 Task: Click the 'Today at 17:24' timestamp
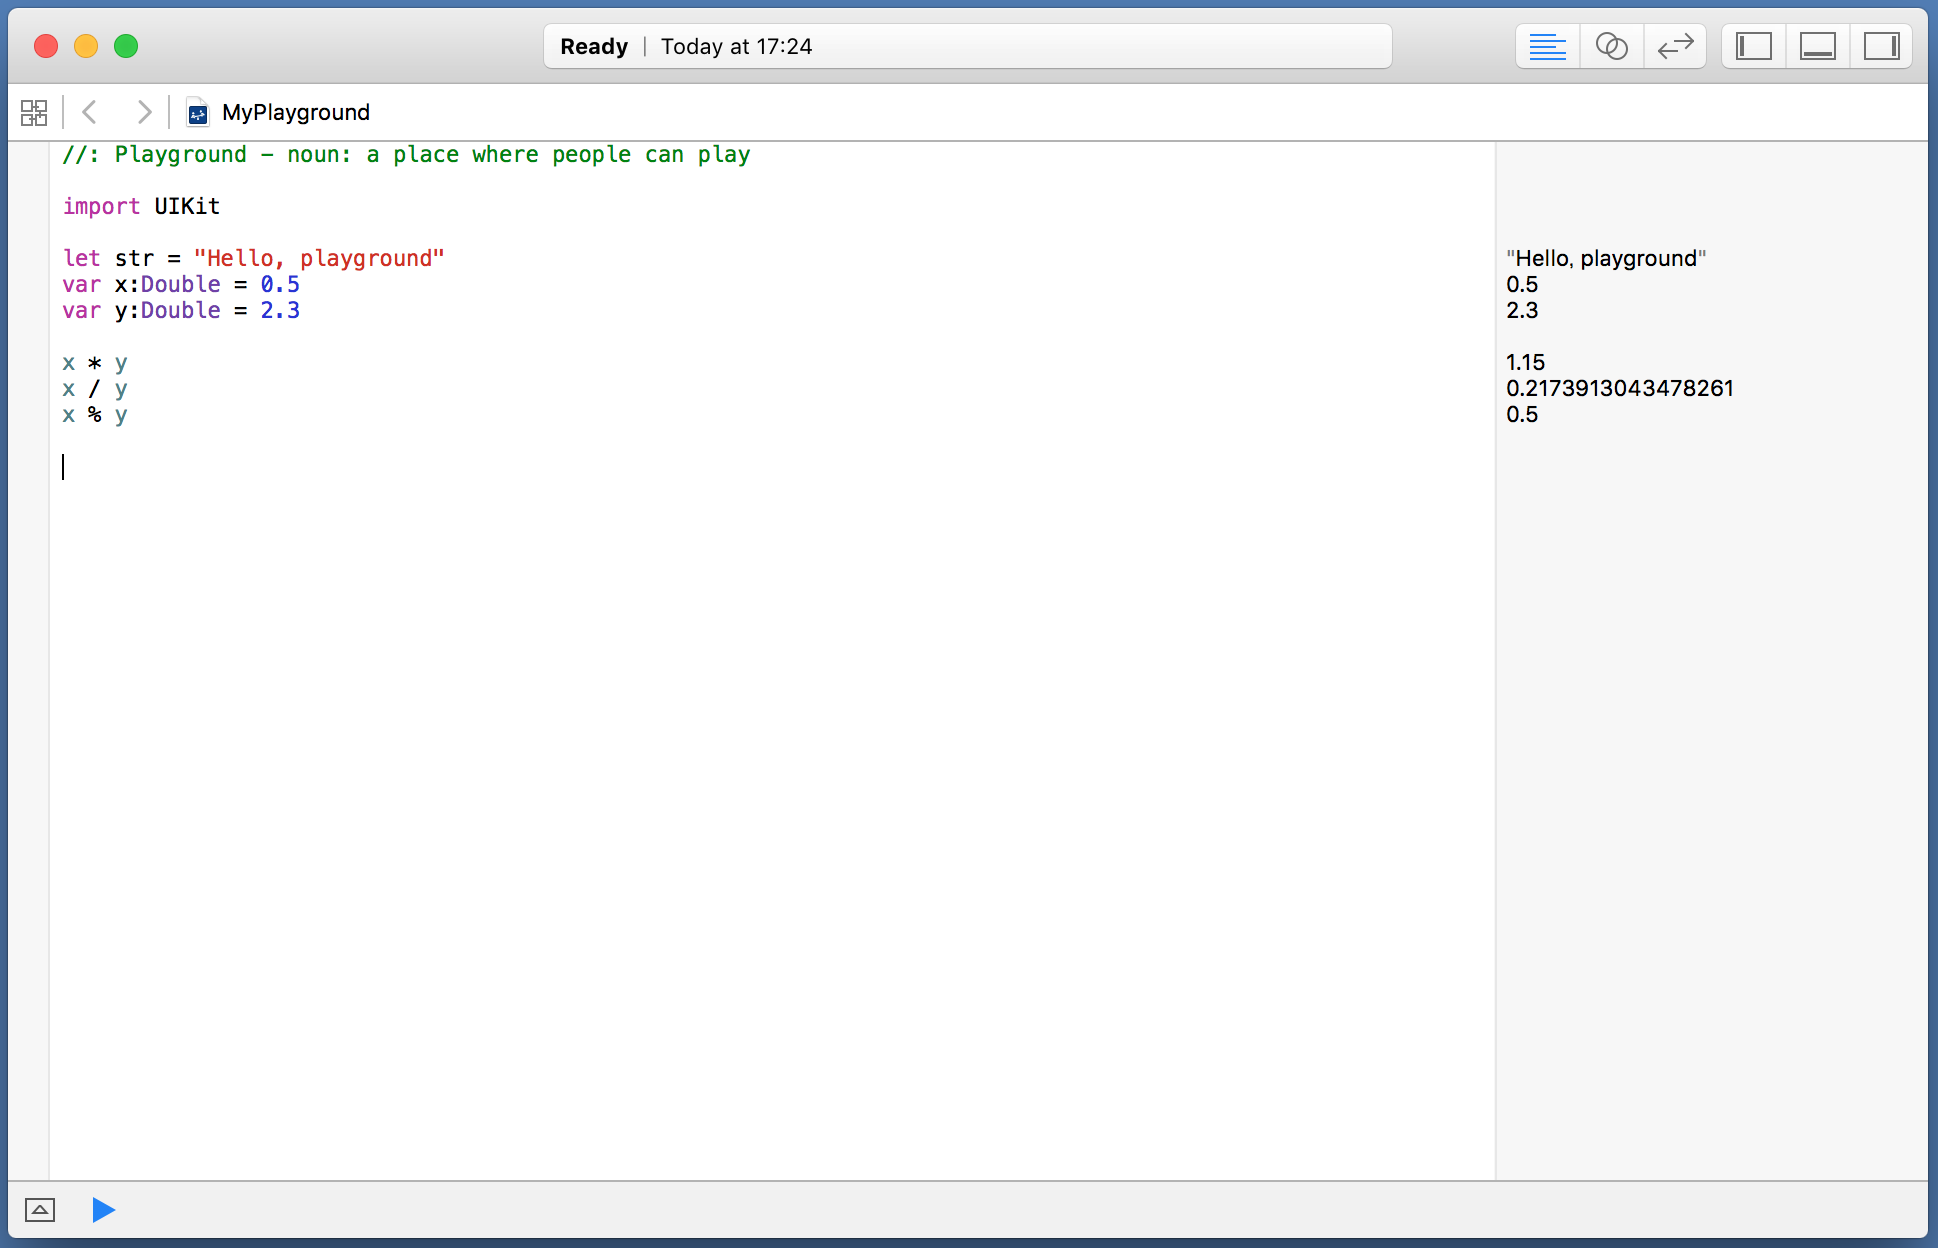tap(736, 46)
